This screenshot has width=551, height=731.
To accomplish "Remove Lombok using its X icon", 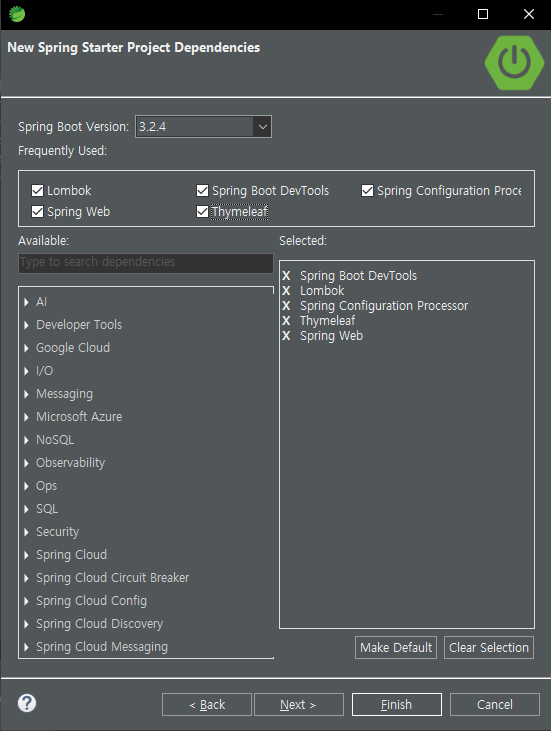I will point(286,290).
